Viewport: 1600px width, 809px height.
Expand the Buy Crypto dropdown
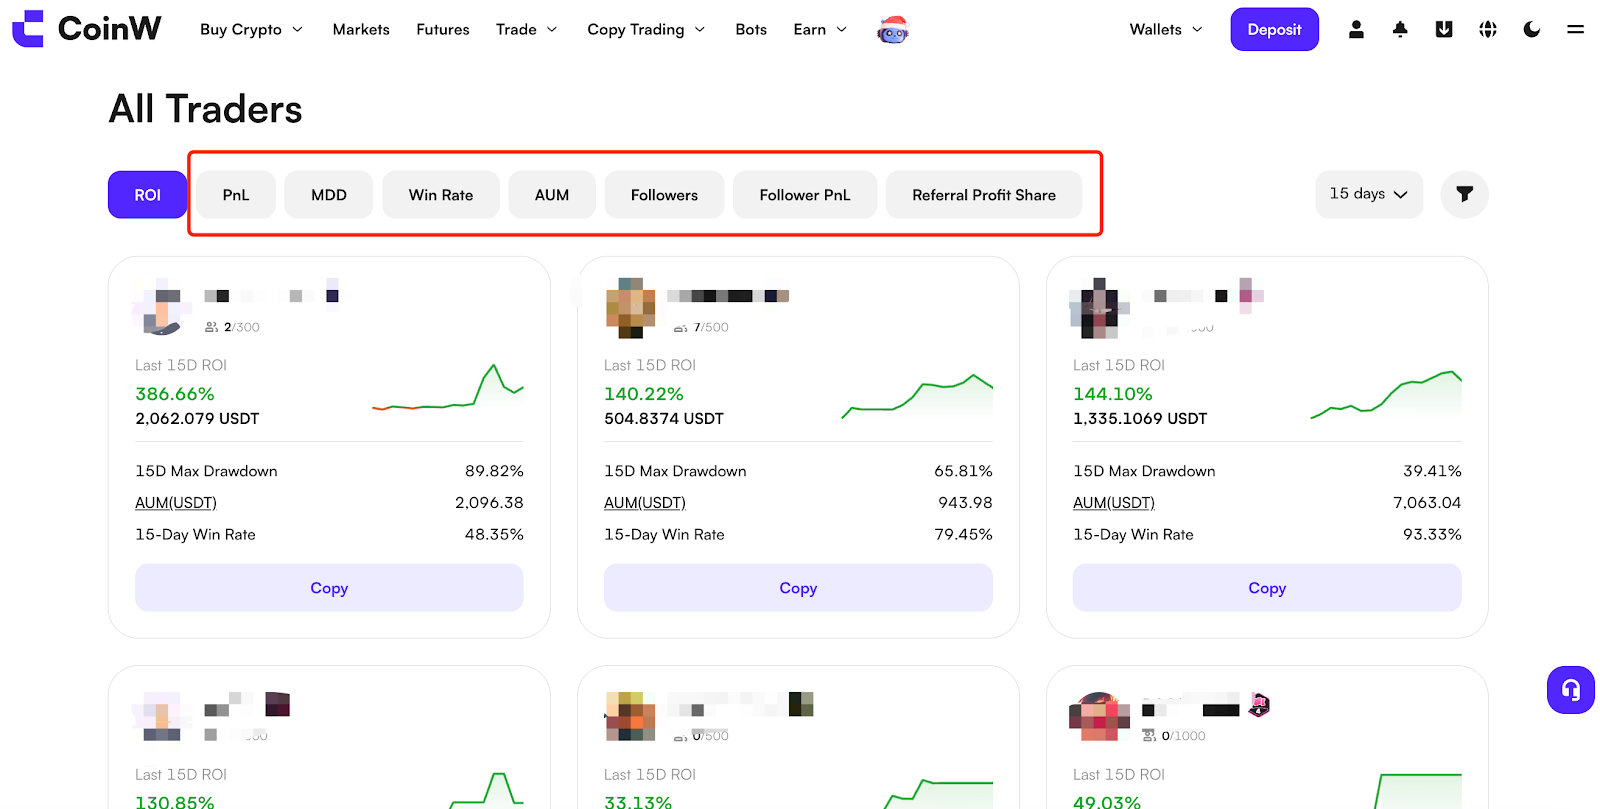(x=251, y=29)
